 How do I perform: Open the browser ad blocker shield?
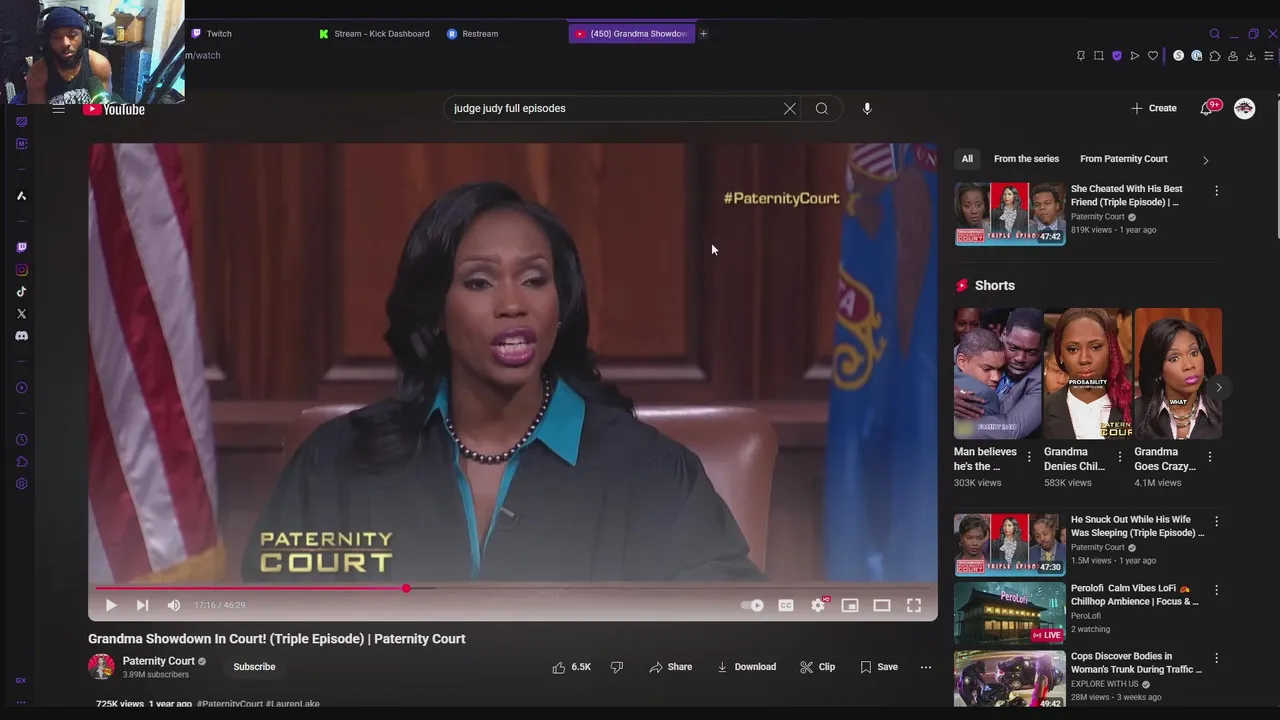[1117, 56]
